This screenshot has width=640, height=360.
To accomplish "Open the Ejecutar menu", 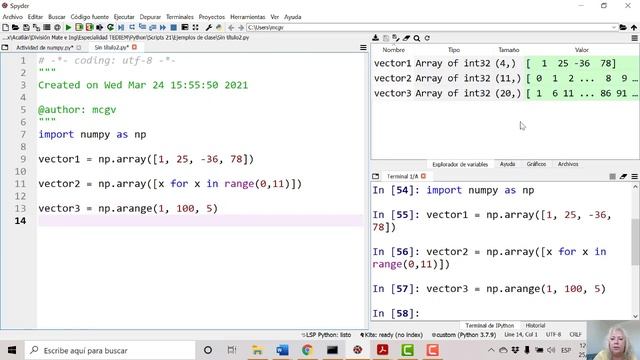I will coord(124,17).
